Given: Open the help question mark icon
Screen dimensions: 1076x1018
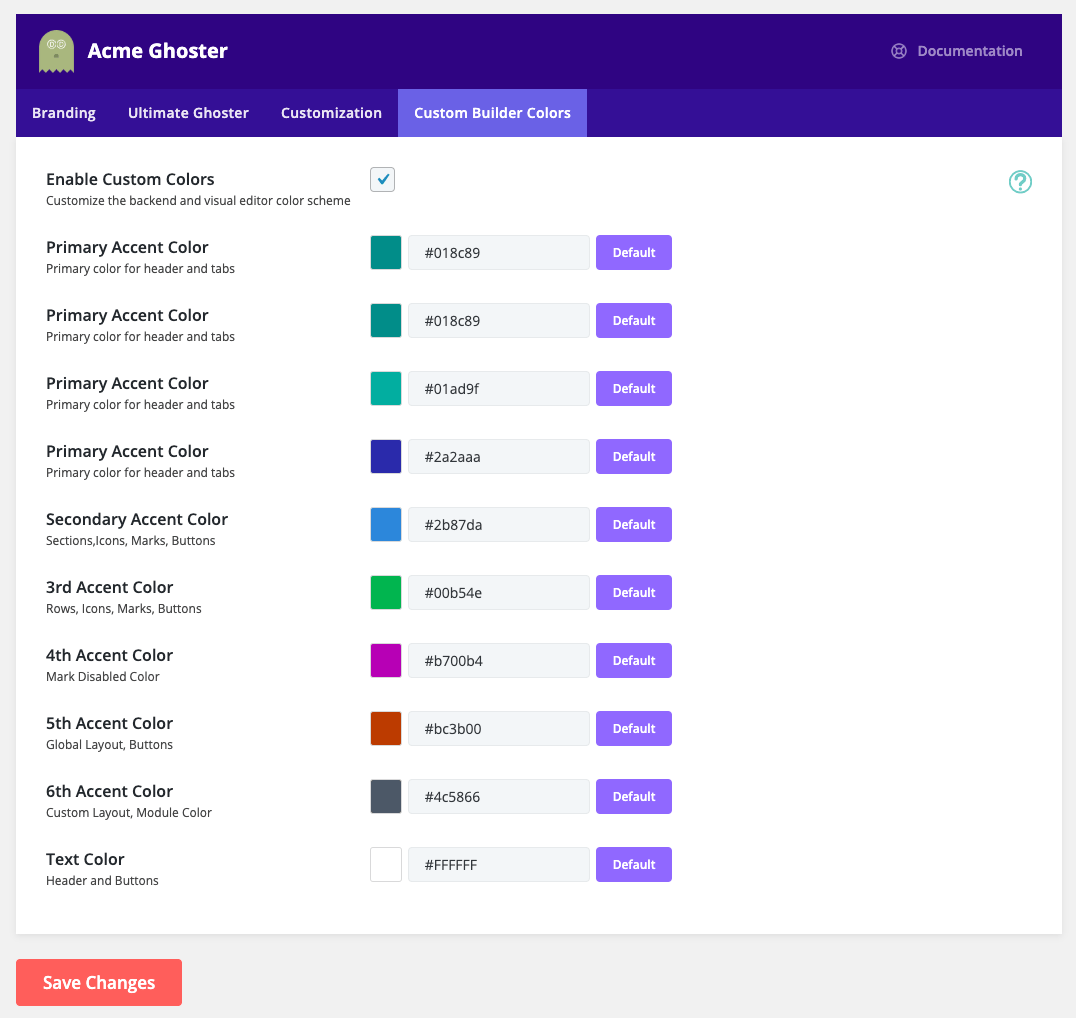Looking at the screenshot, I should (1020, 182).
